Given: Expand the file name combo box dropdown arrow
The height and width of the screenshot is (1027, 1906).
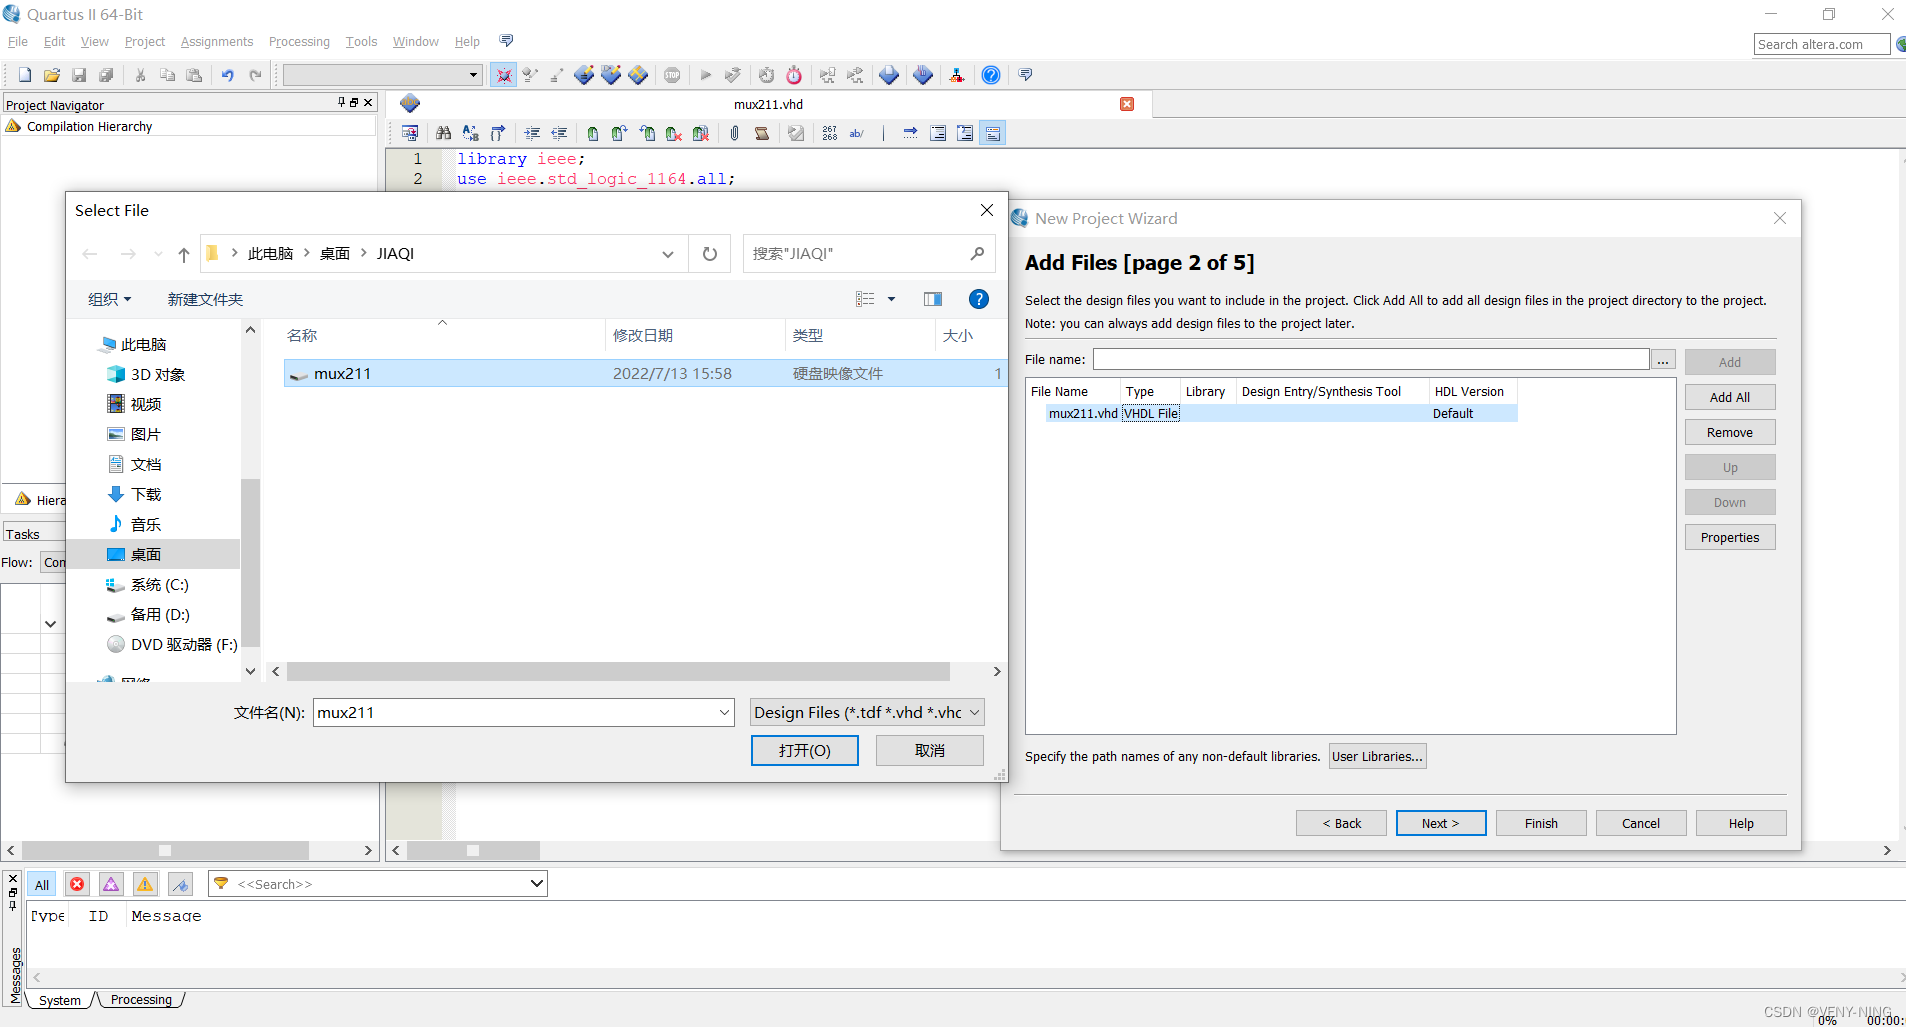Looking at the screenshot, I should point(725,712).
